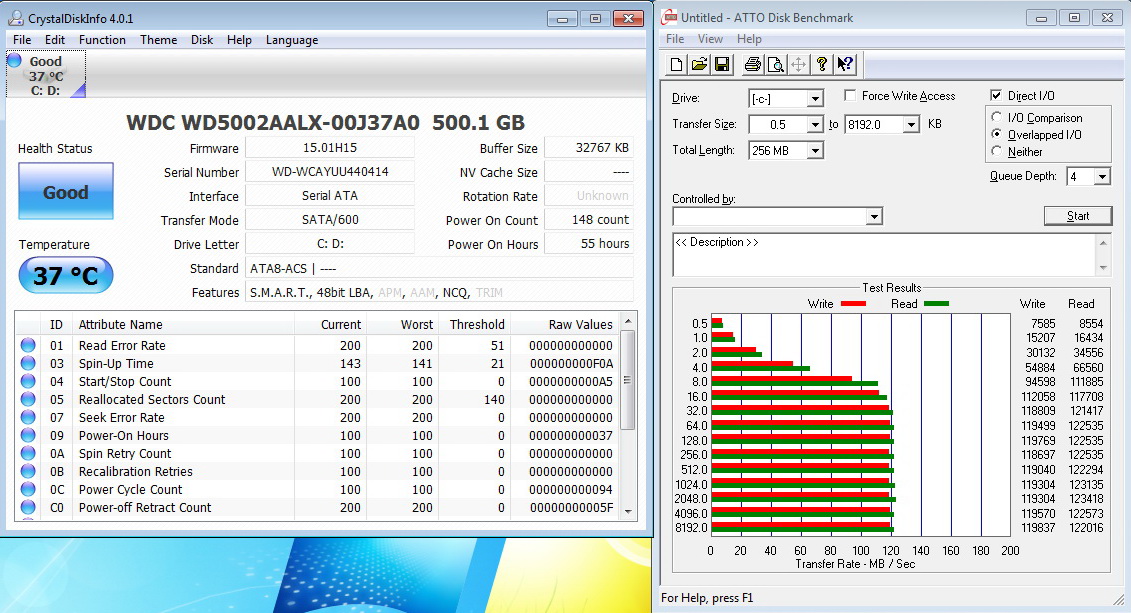Click status orb for Power-On Hours row
The width and height of the screenshot is (1131, 613).
tap(28, 436)
